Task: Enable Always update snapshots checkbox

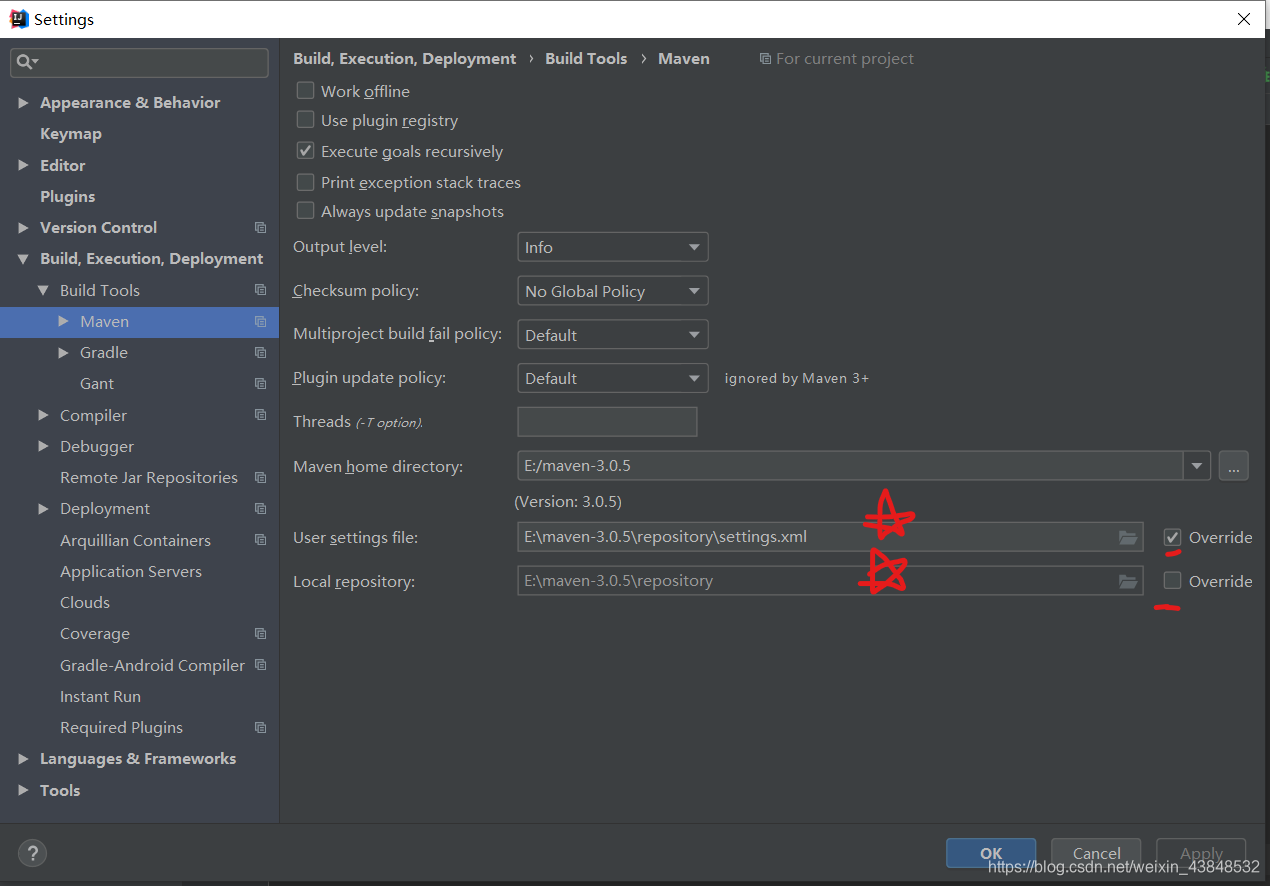Action: [x=306, y=211]
